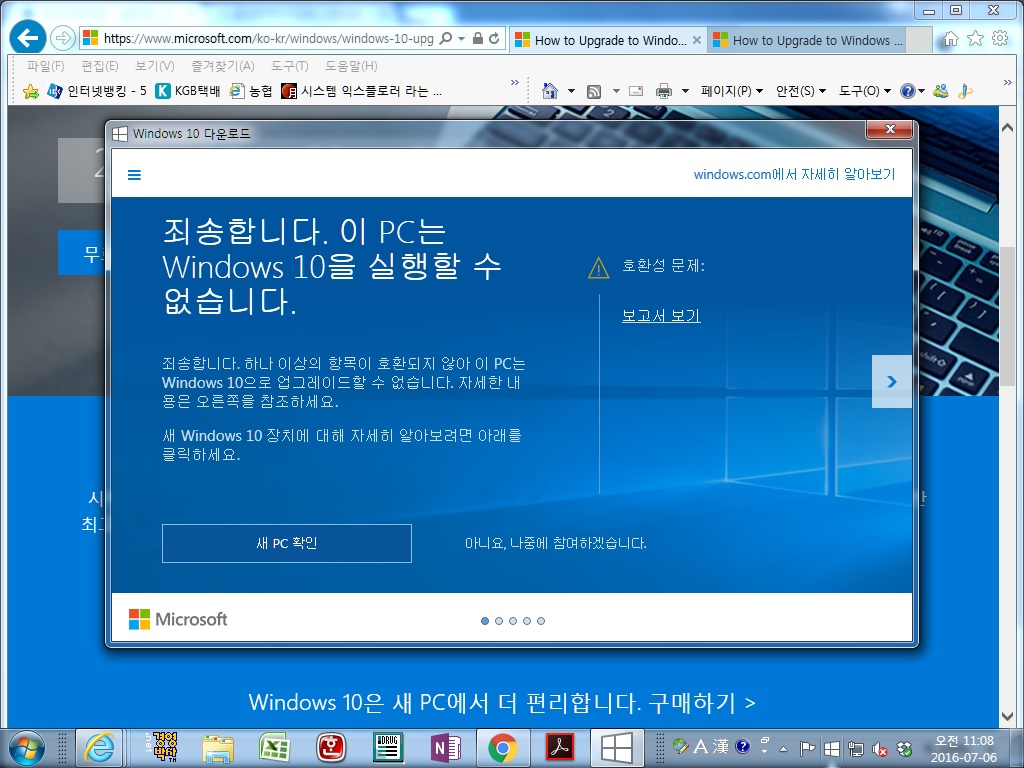Expand the print dropdown arrow
Screen dimensions: 1024x768
point(685,91)
